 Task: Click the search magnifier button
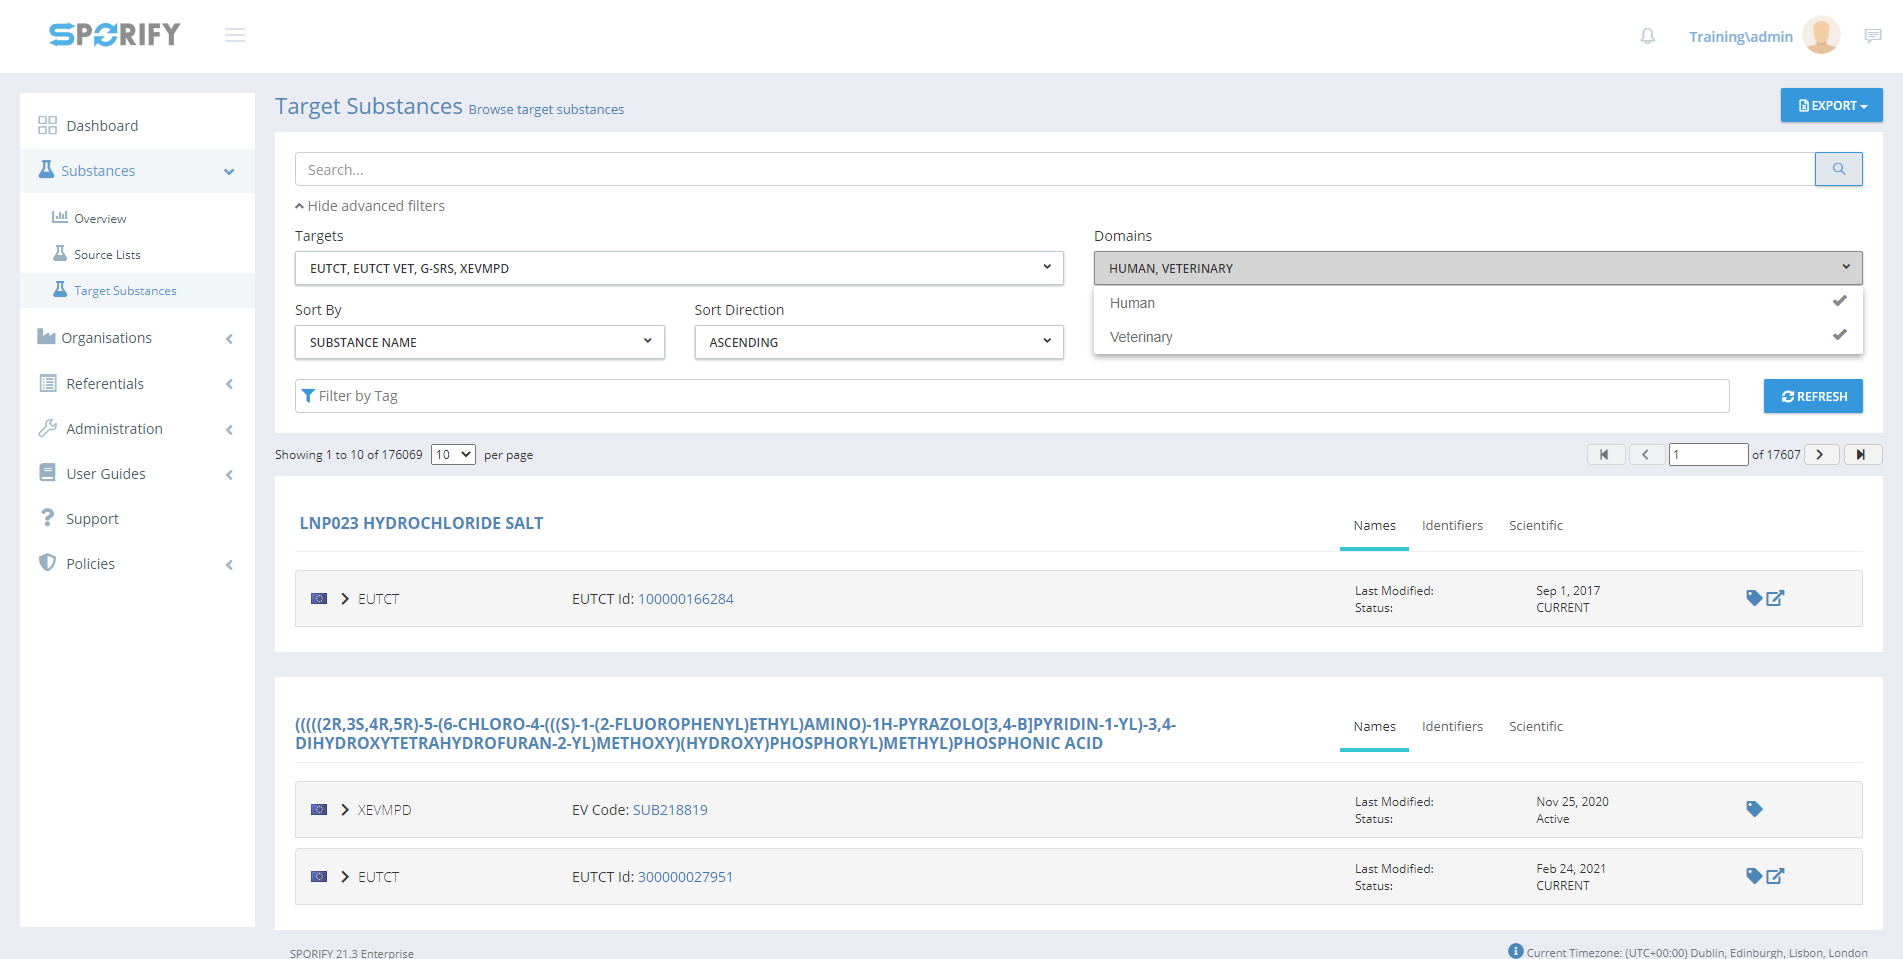1838,169
